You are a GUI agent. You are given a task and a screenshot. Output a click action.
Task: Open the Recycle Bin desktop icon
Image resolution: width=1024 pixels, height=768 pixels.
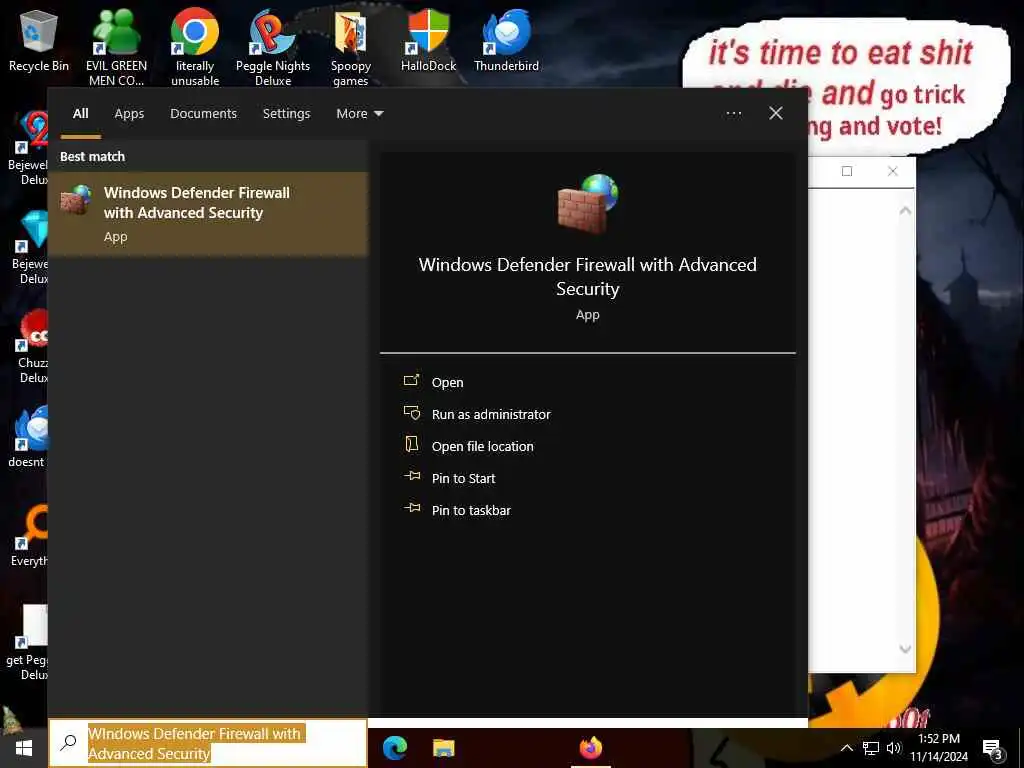(x=39, y=40)
